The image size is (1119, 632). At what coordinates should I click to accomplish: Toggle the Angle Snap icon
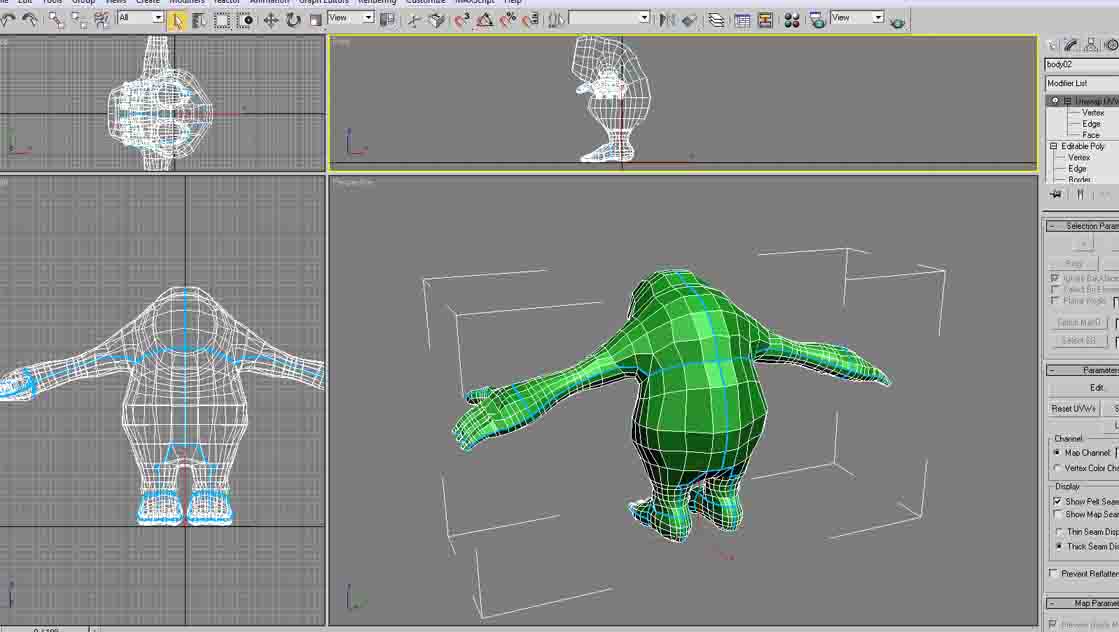click(485, 20)
